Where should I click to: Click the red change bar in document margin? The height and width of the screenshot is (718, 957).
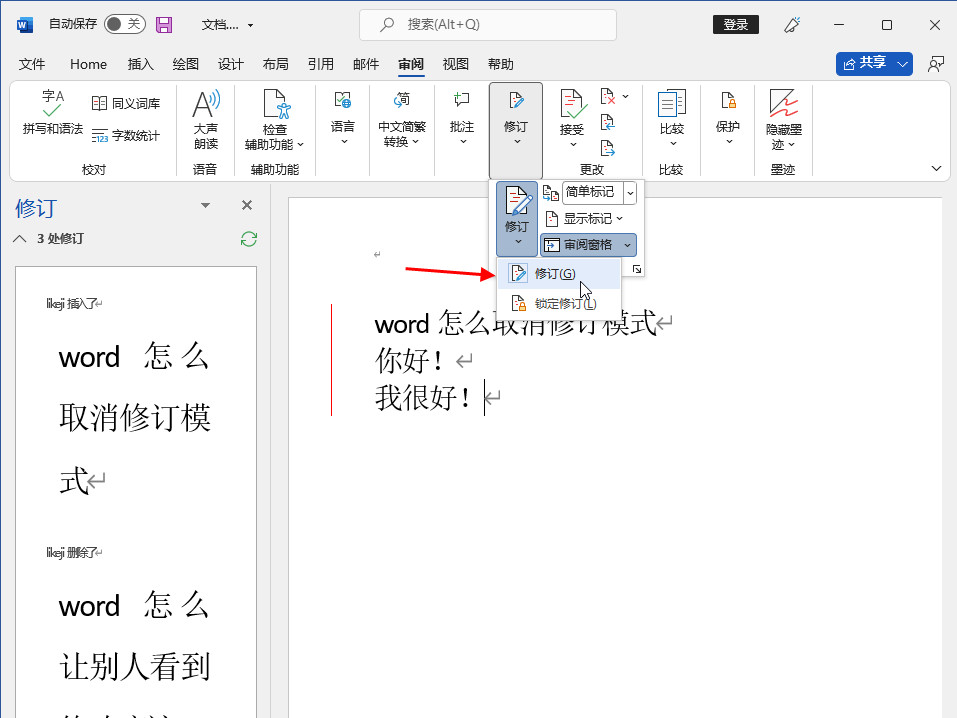tap(331, 360)
